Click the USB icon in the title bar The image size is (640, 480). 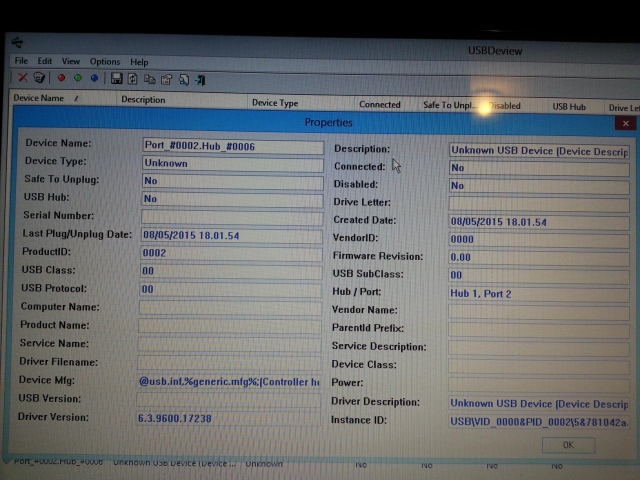pos(17,42)
